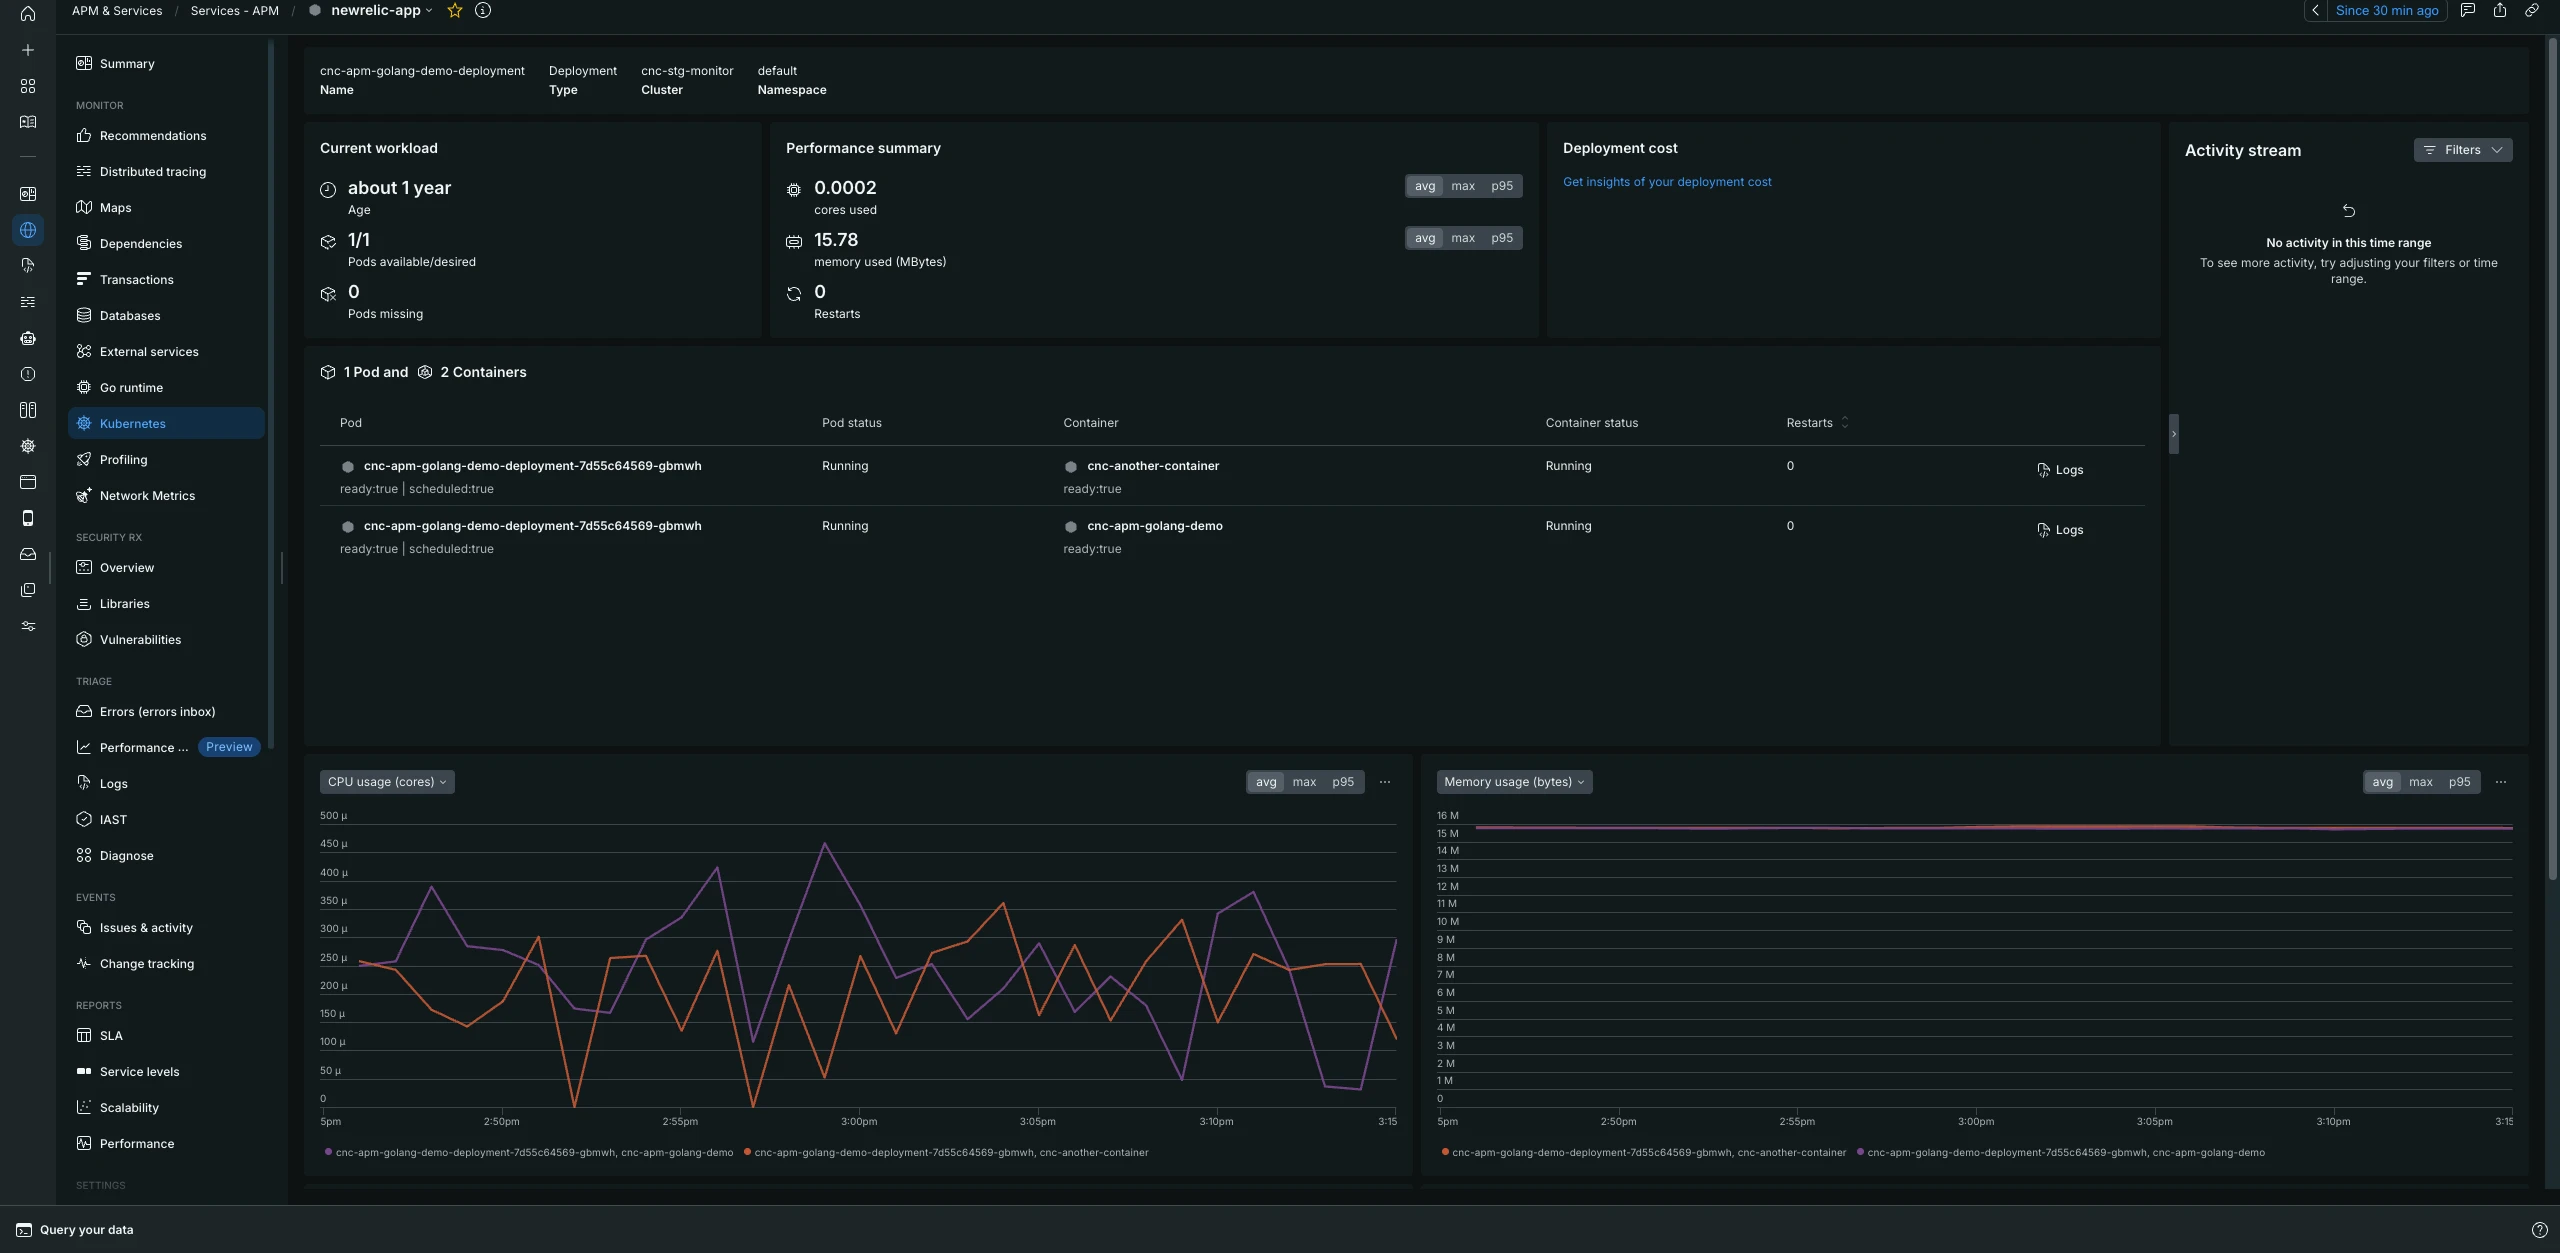Open Go runtime page

(166, 388)
